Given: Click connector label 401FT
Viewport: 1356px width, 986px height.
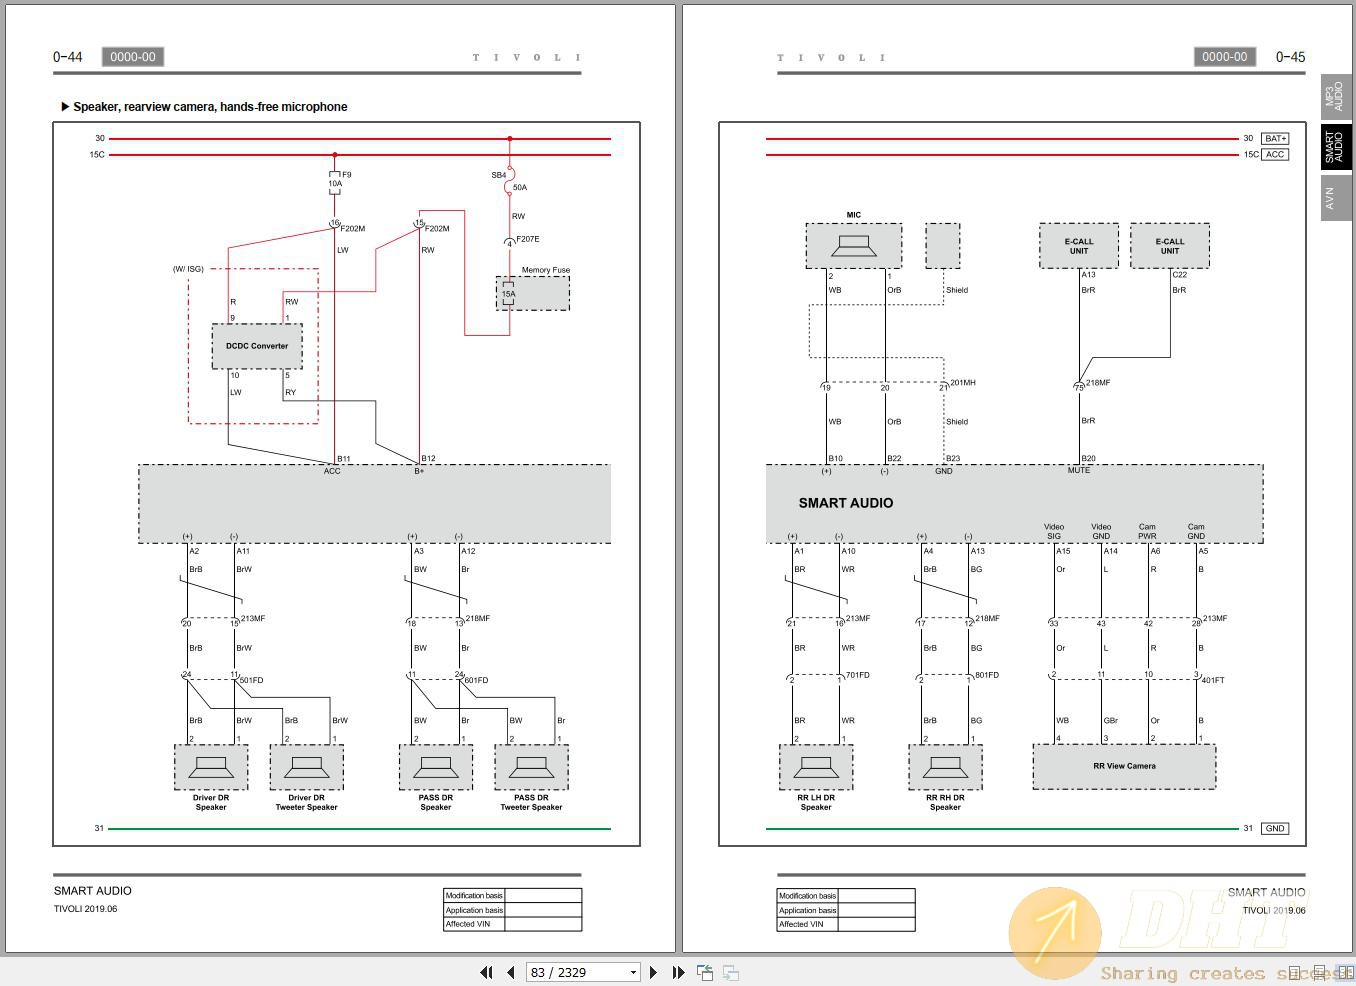Looking at the screenshot, I should click(x=1213, y=680).
